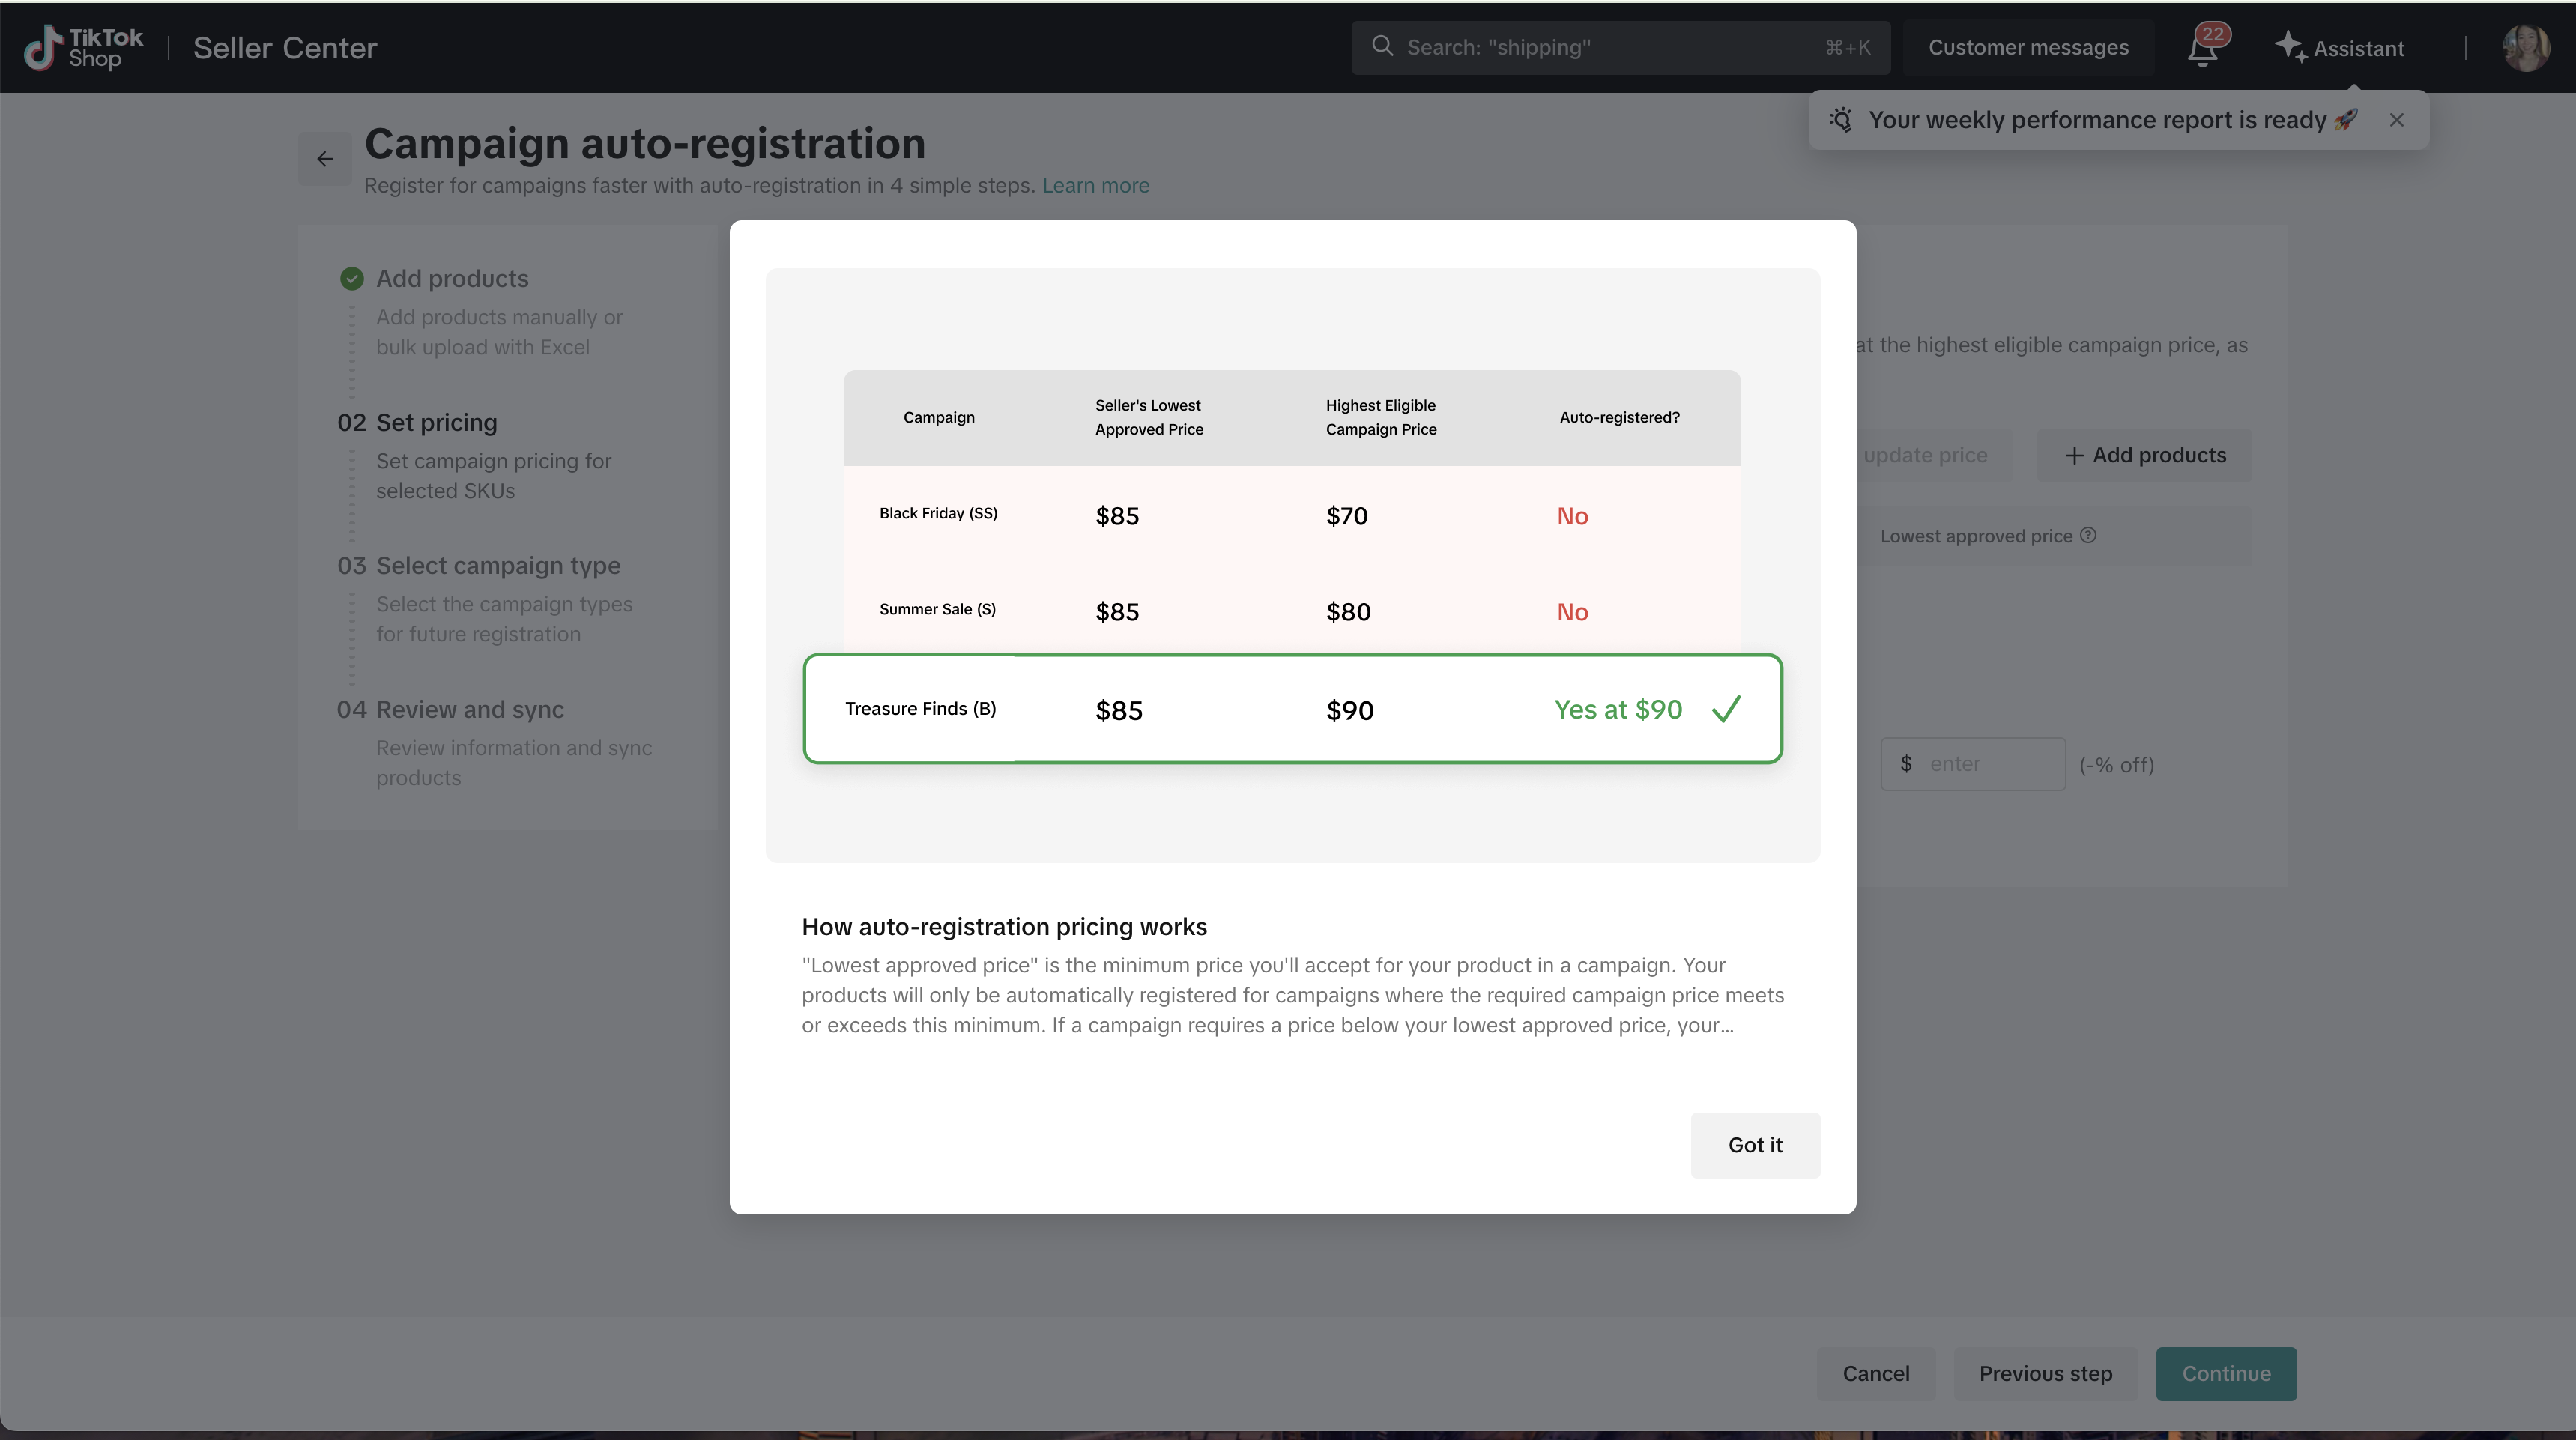The width and height of the screenshot is (2576, 1440).
Task: Open the notifications bell icon
Action: (2202, 49)
